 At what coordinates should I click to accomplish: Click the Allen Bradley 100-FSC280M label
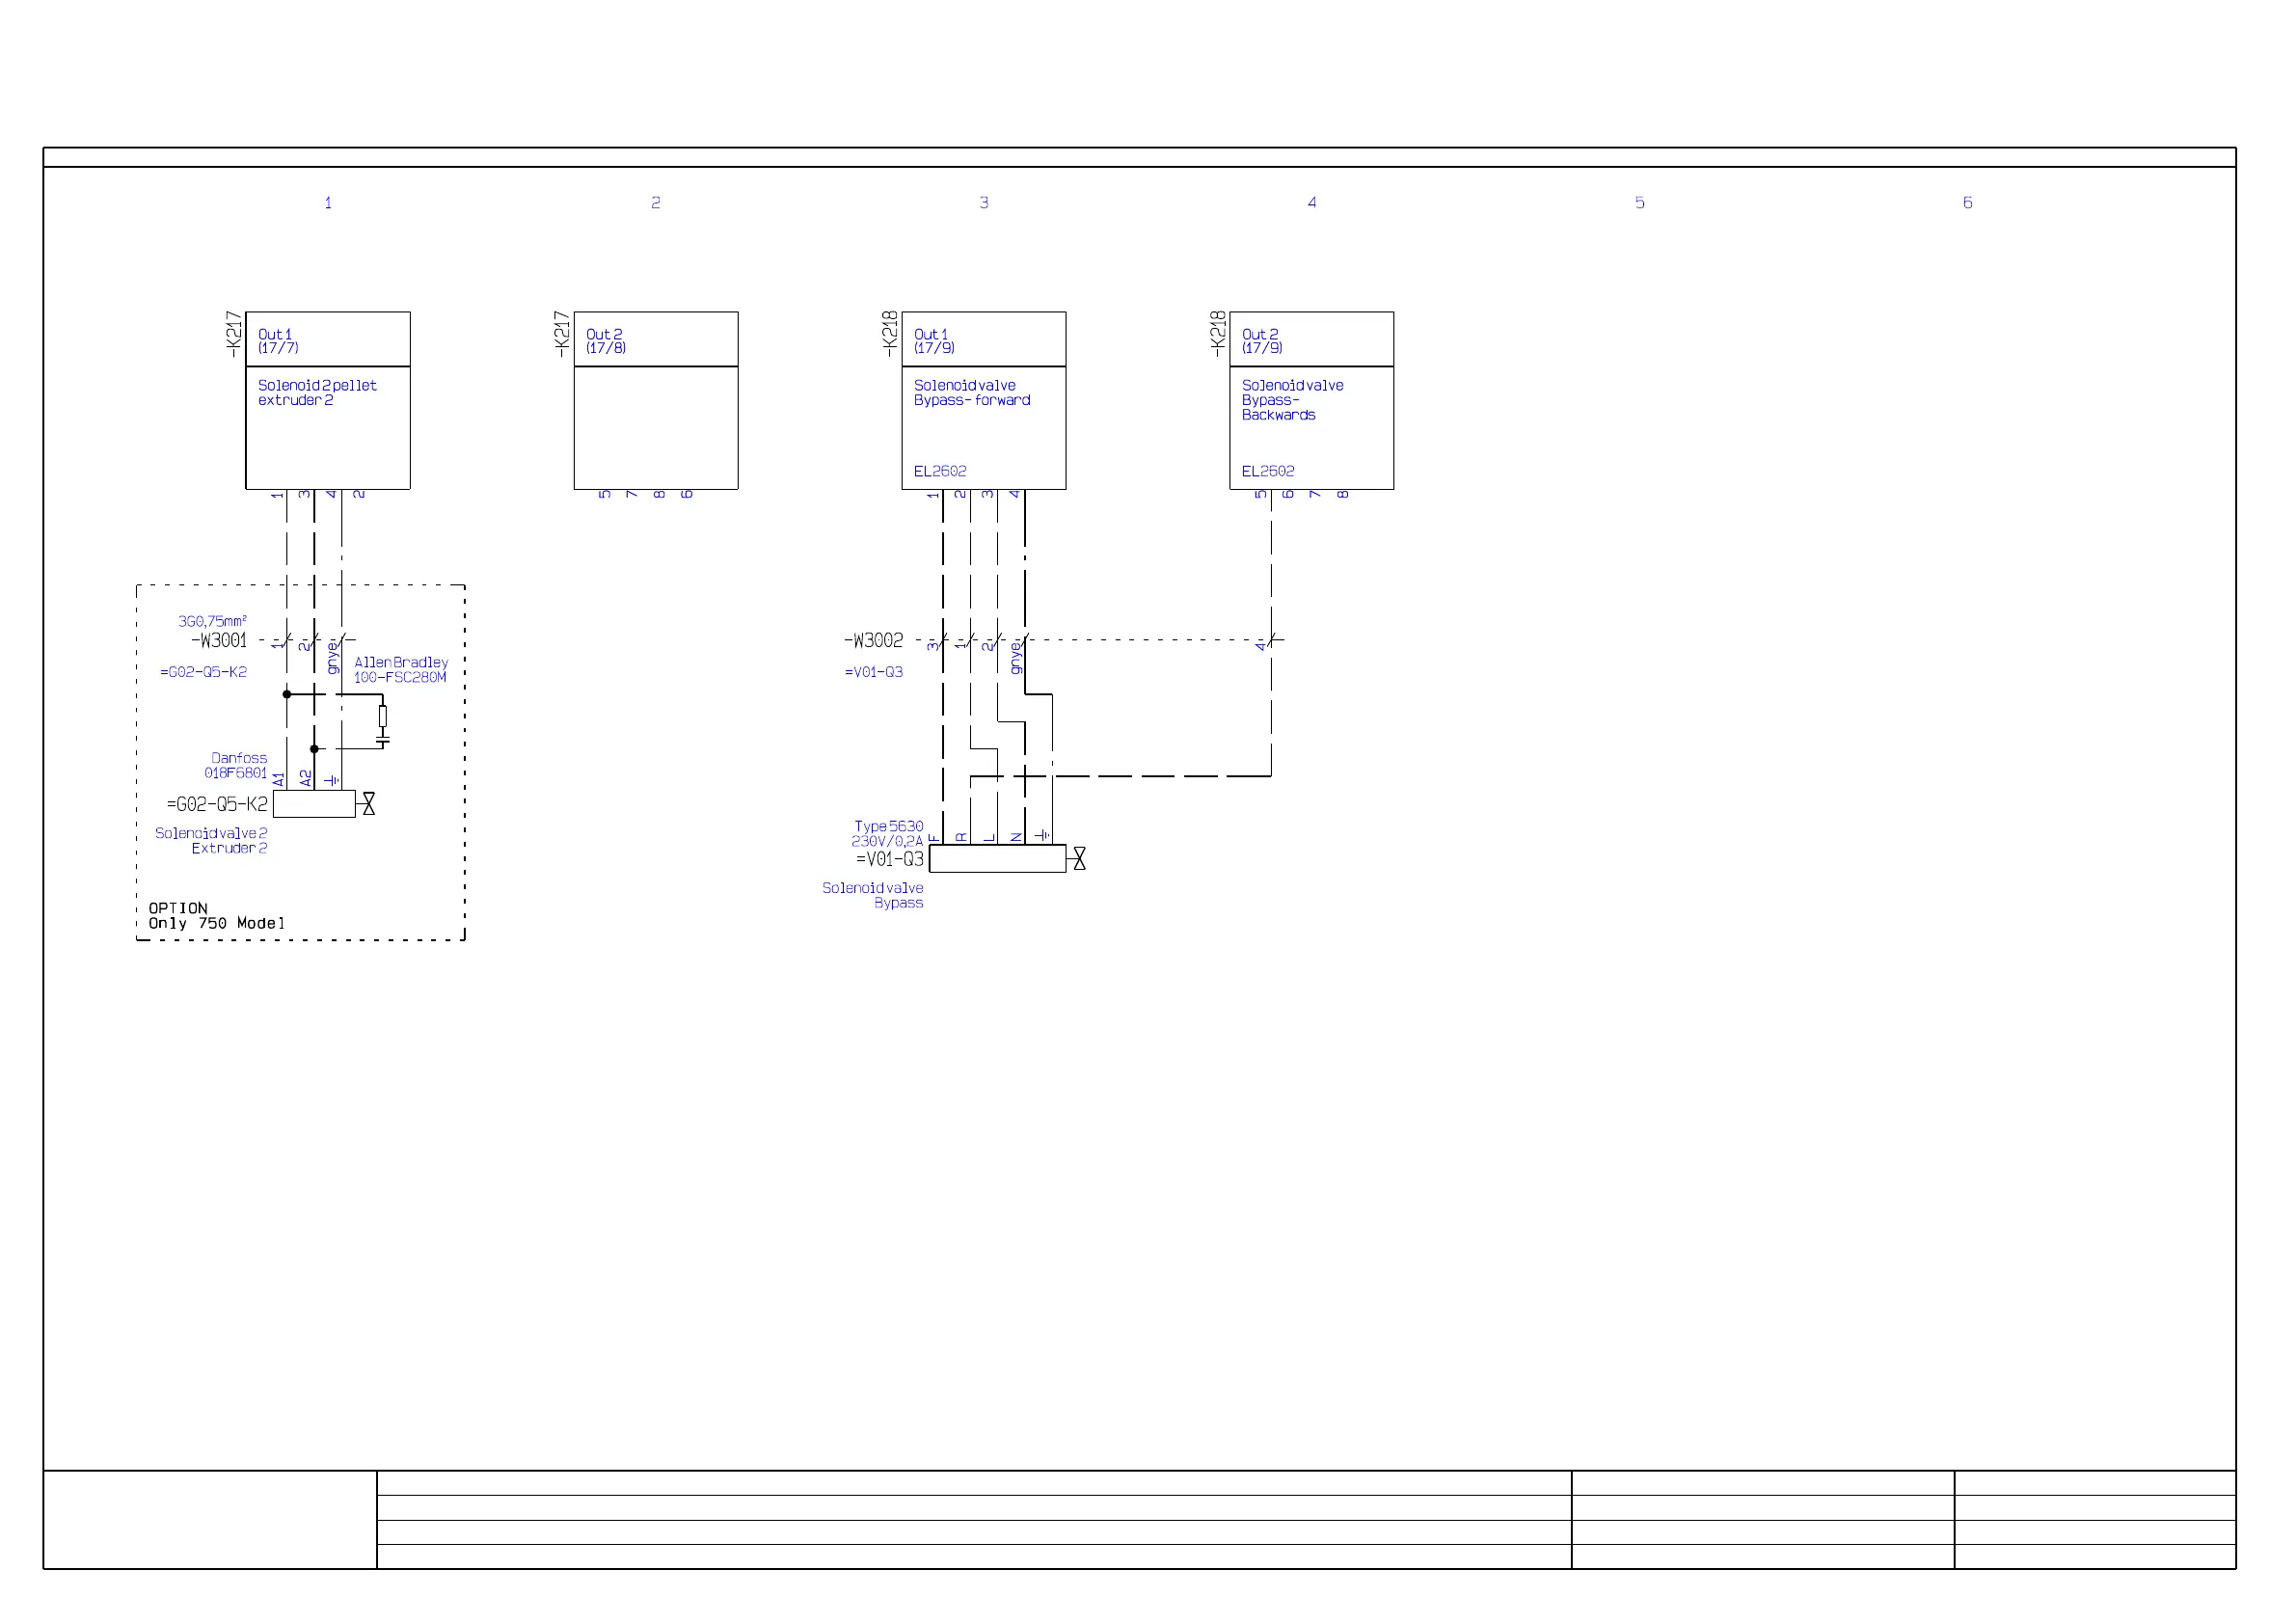pos(401,670)
